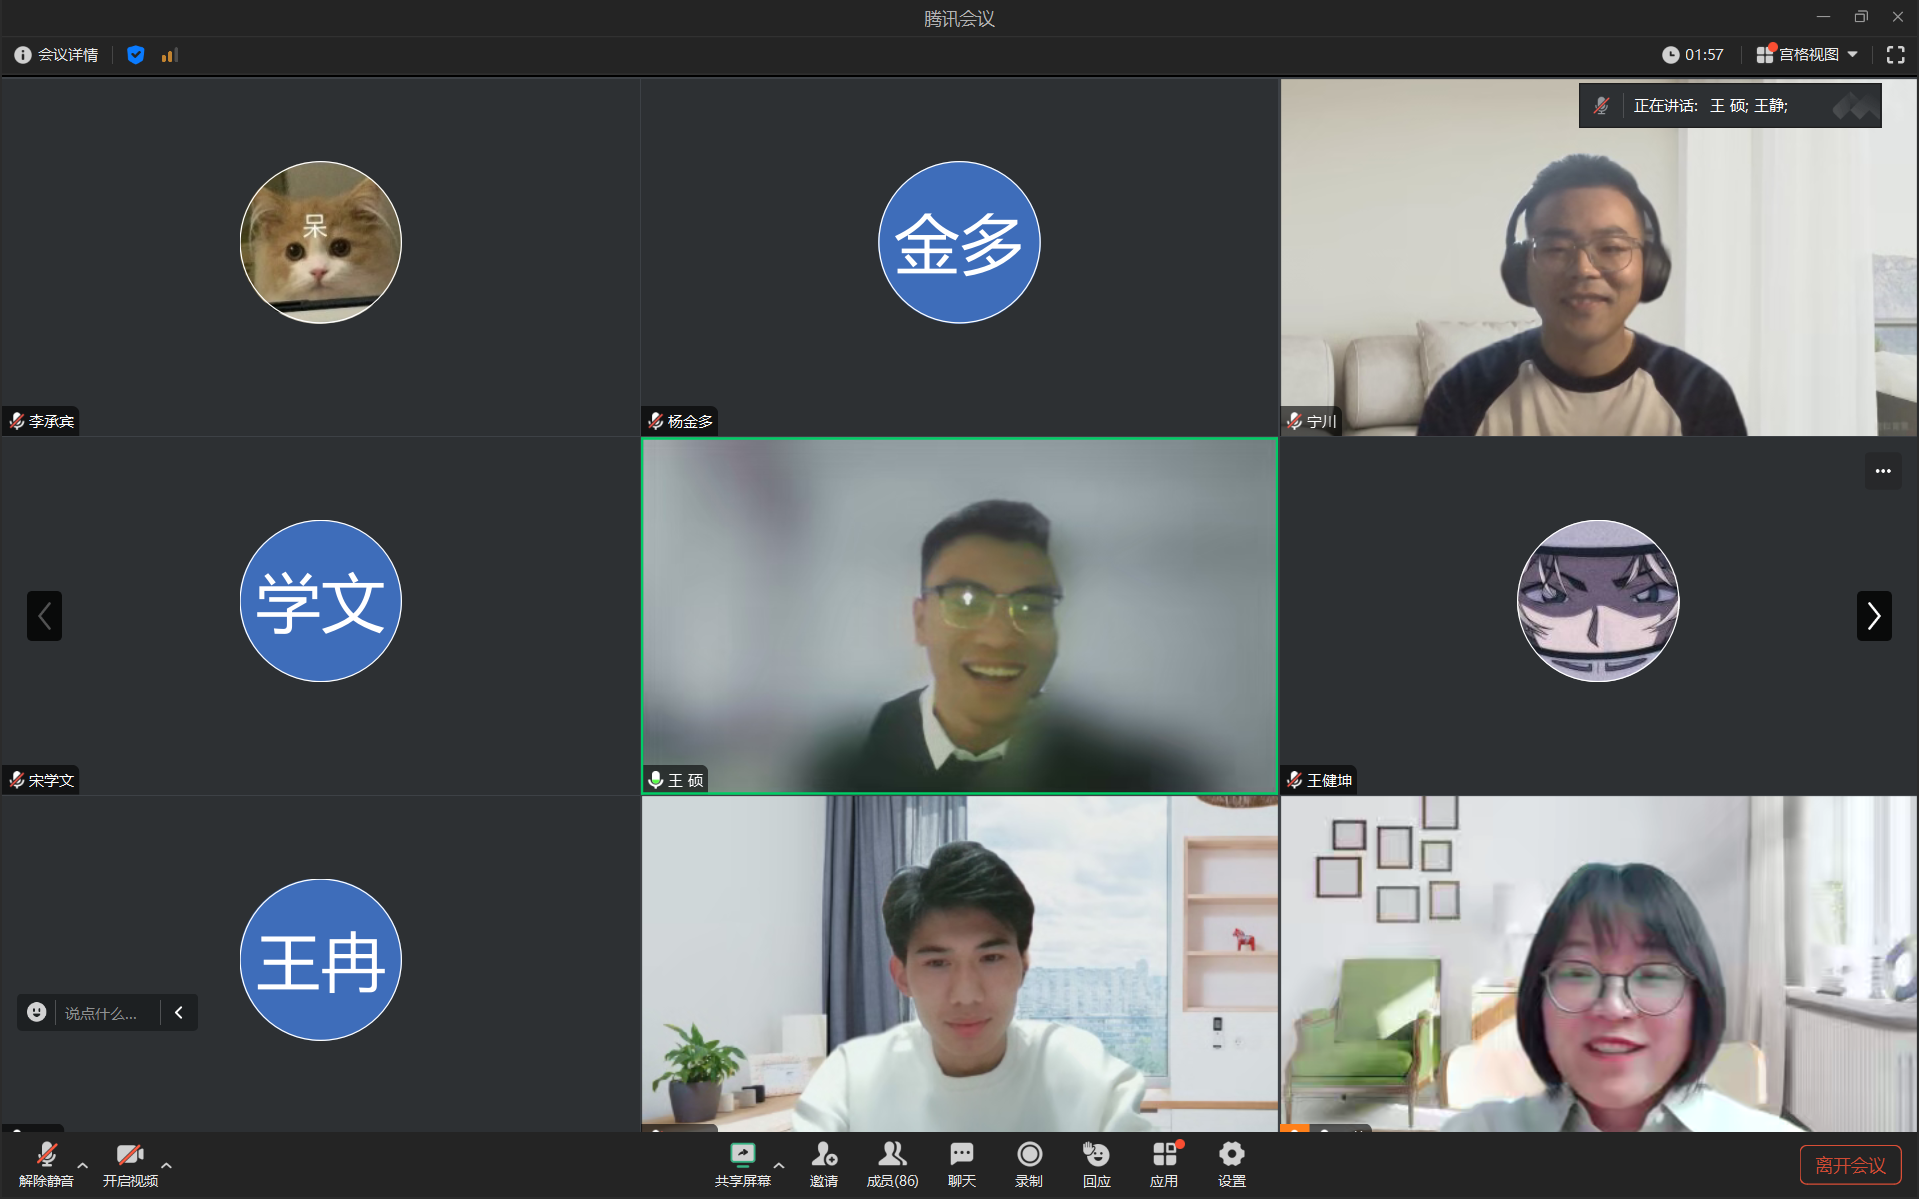
Task: Open Settings (设置) gear icon
Action: point(1231,1156)
